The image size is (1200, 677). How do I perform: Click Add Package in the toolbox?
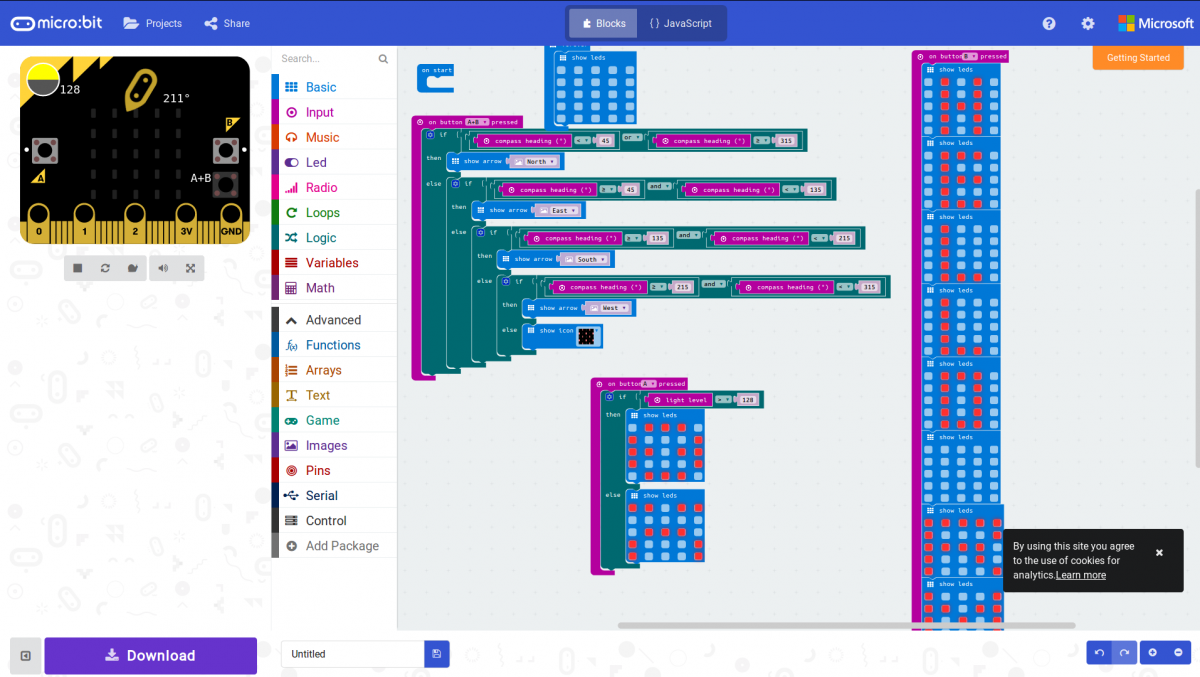[334, 546]
